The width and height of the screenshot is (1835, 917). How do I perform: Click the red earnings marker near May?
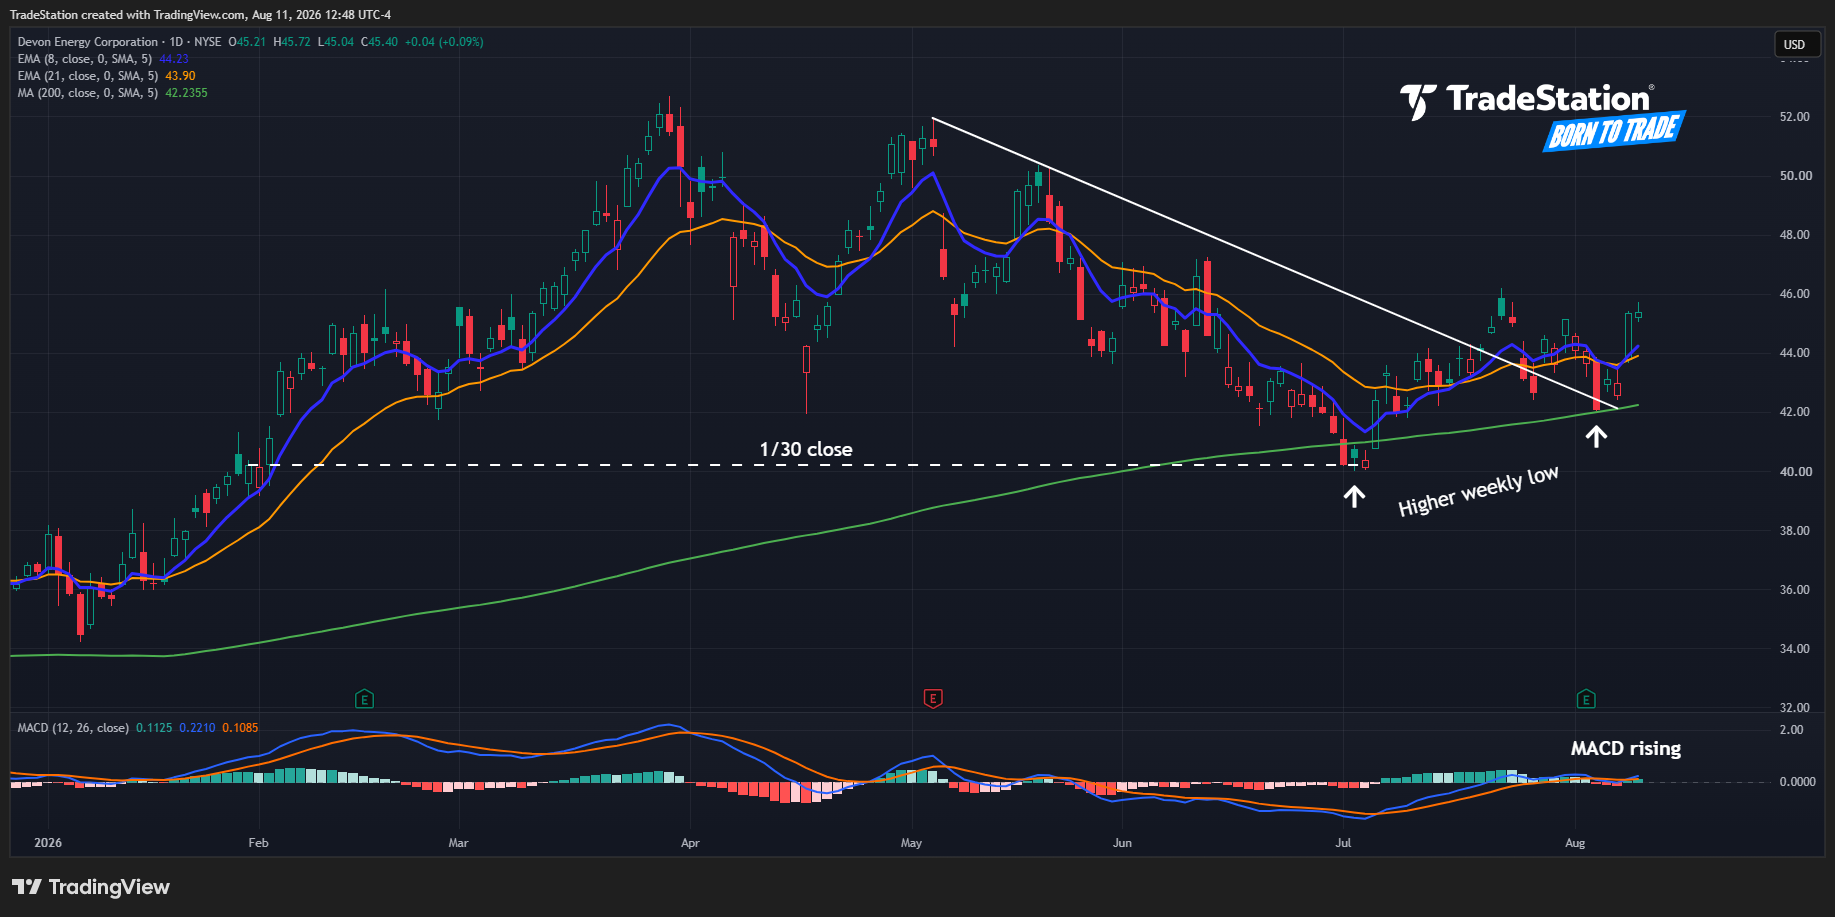933,699
